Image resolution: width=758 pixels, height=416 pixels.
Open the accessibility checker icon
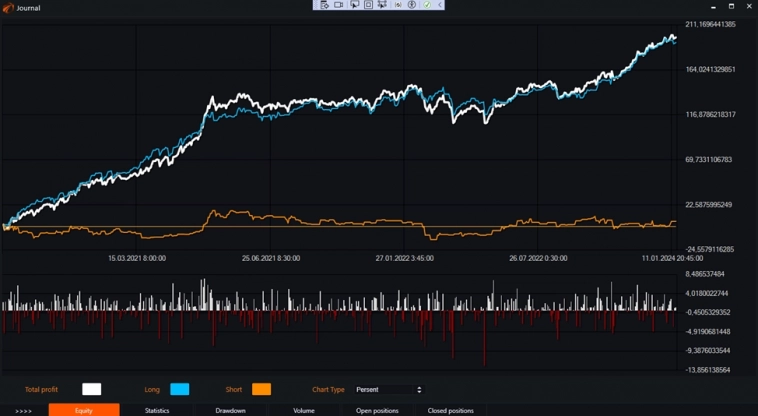411,5
